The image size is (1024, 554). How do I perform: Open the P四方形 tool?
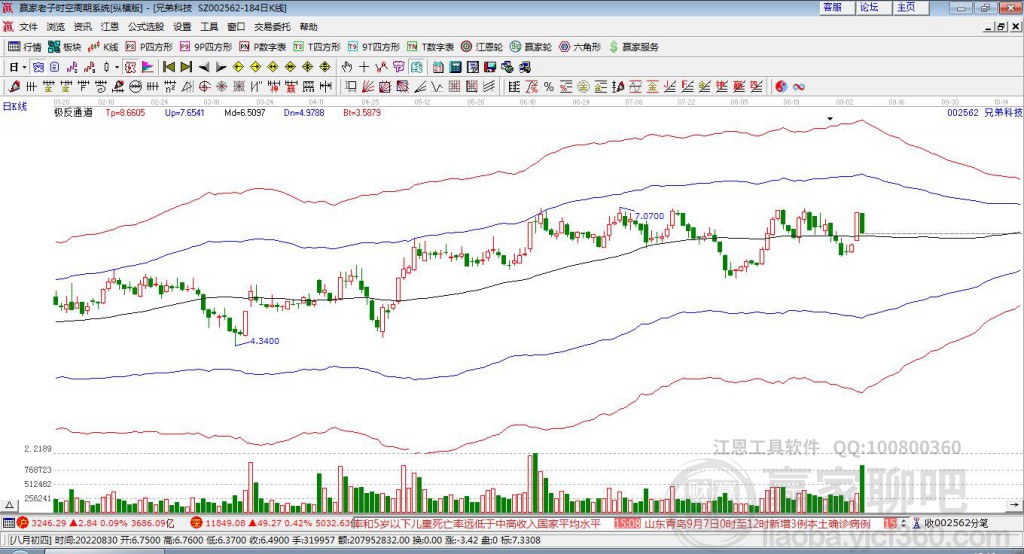pos(149,47)
